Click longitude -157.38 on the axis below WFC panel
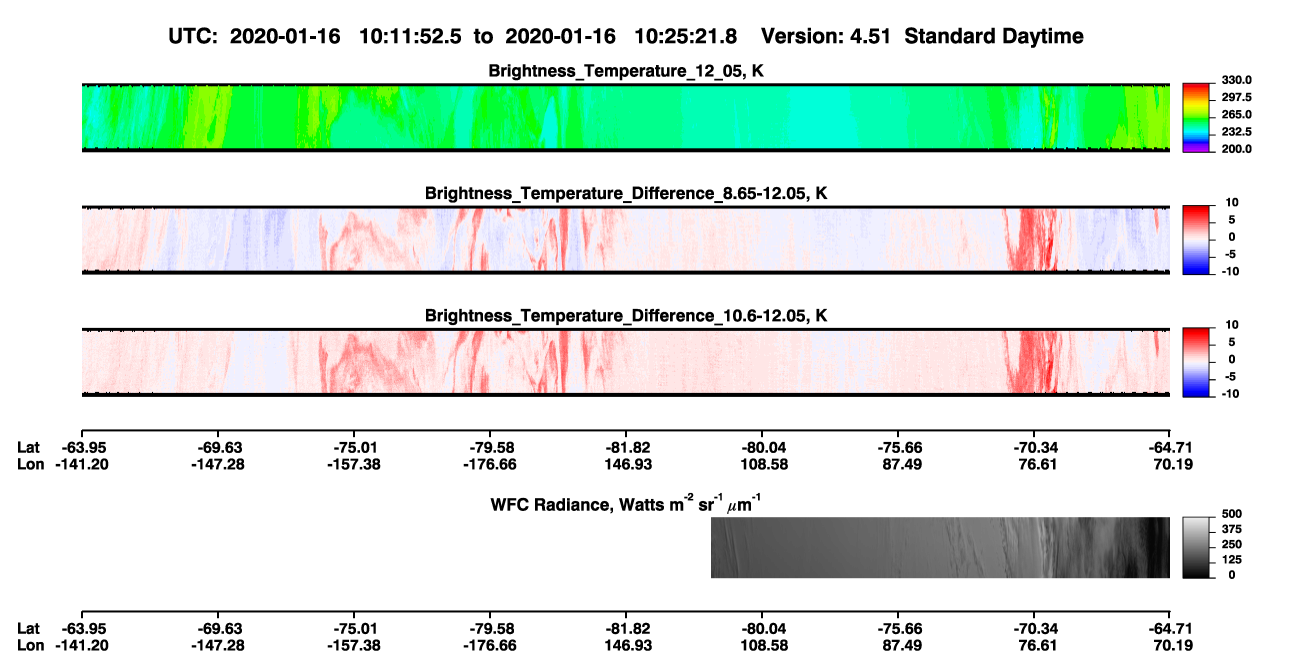 pyautogui.click(x=353, y=645)
